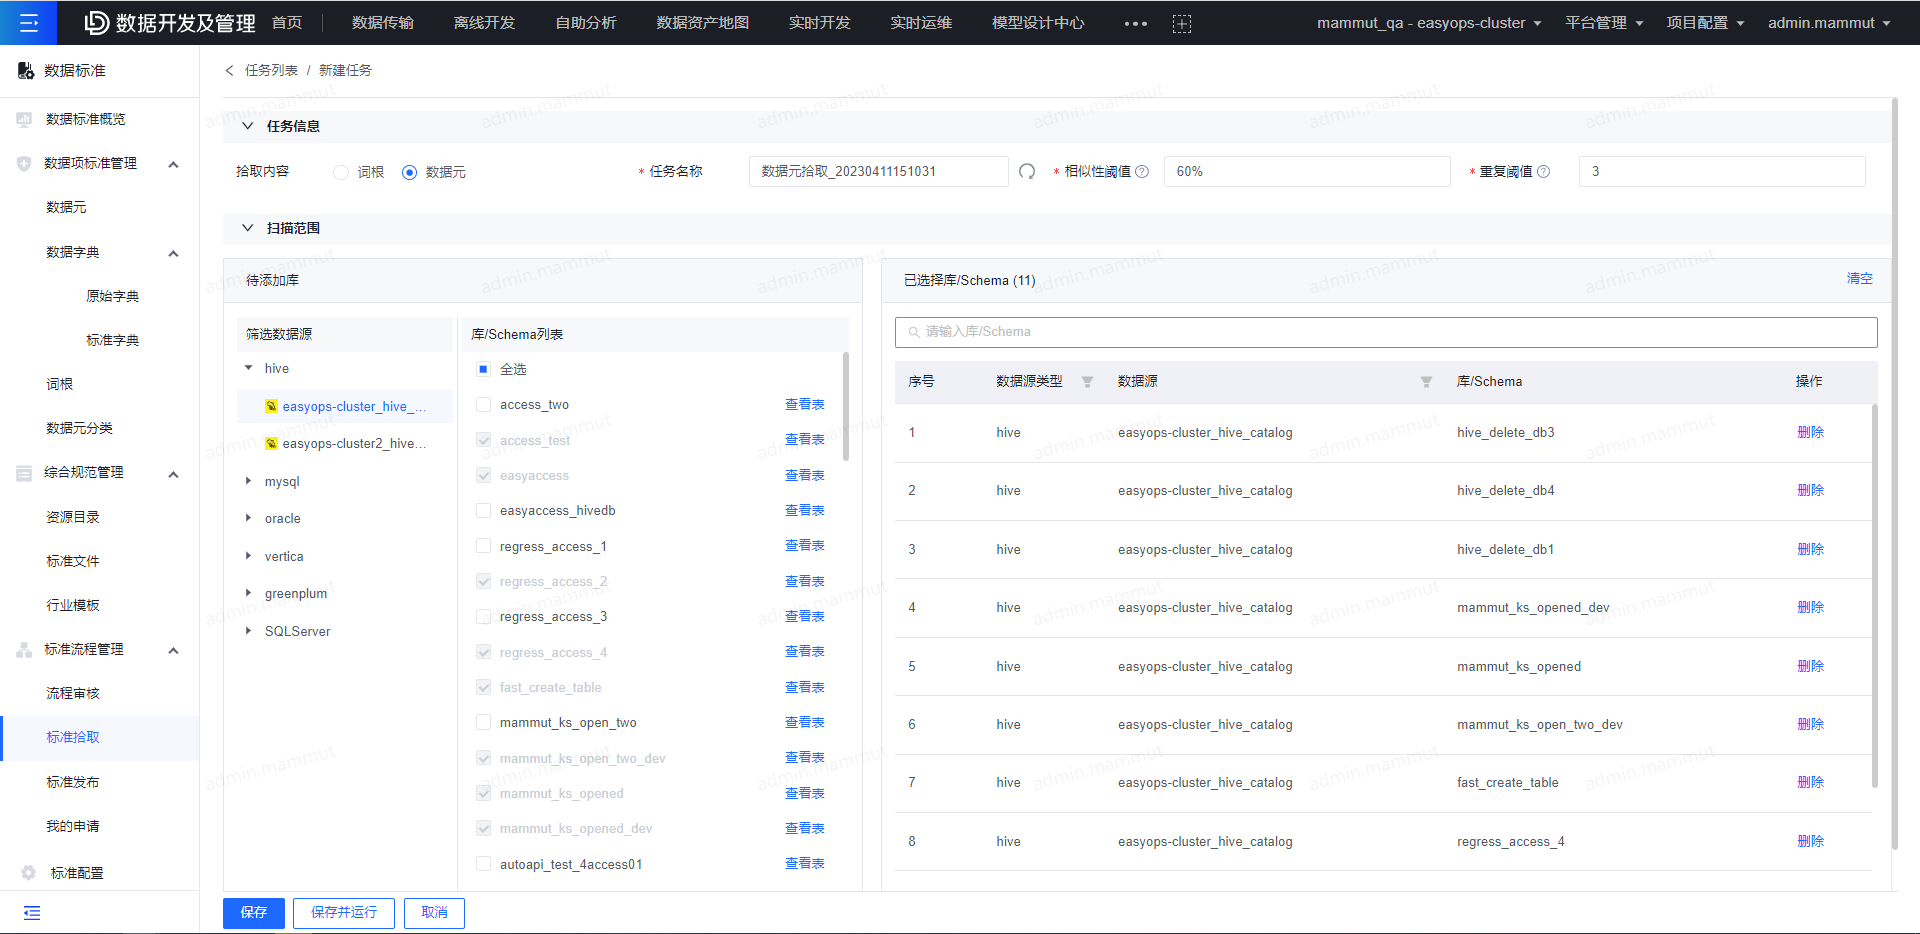1920x934 pixels.
Task: Open the mammut_qa - easyops-cluster dropdown
Action: pyautogui.click(x=1428, y=23)
